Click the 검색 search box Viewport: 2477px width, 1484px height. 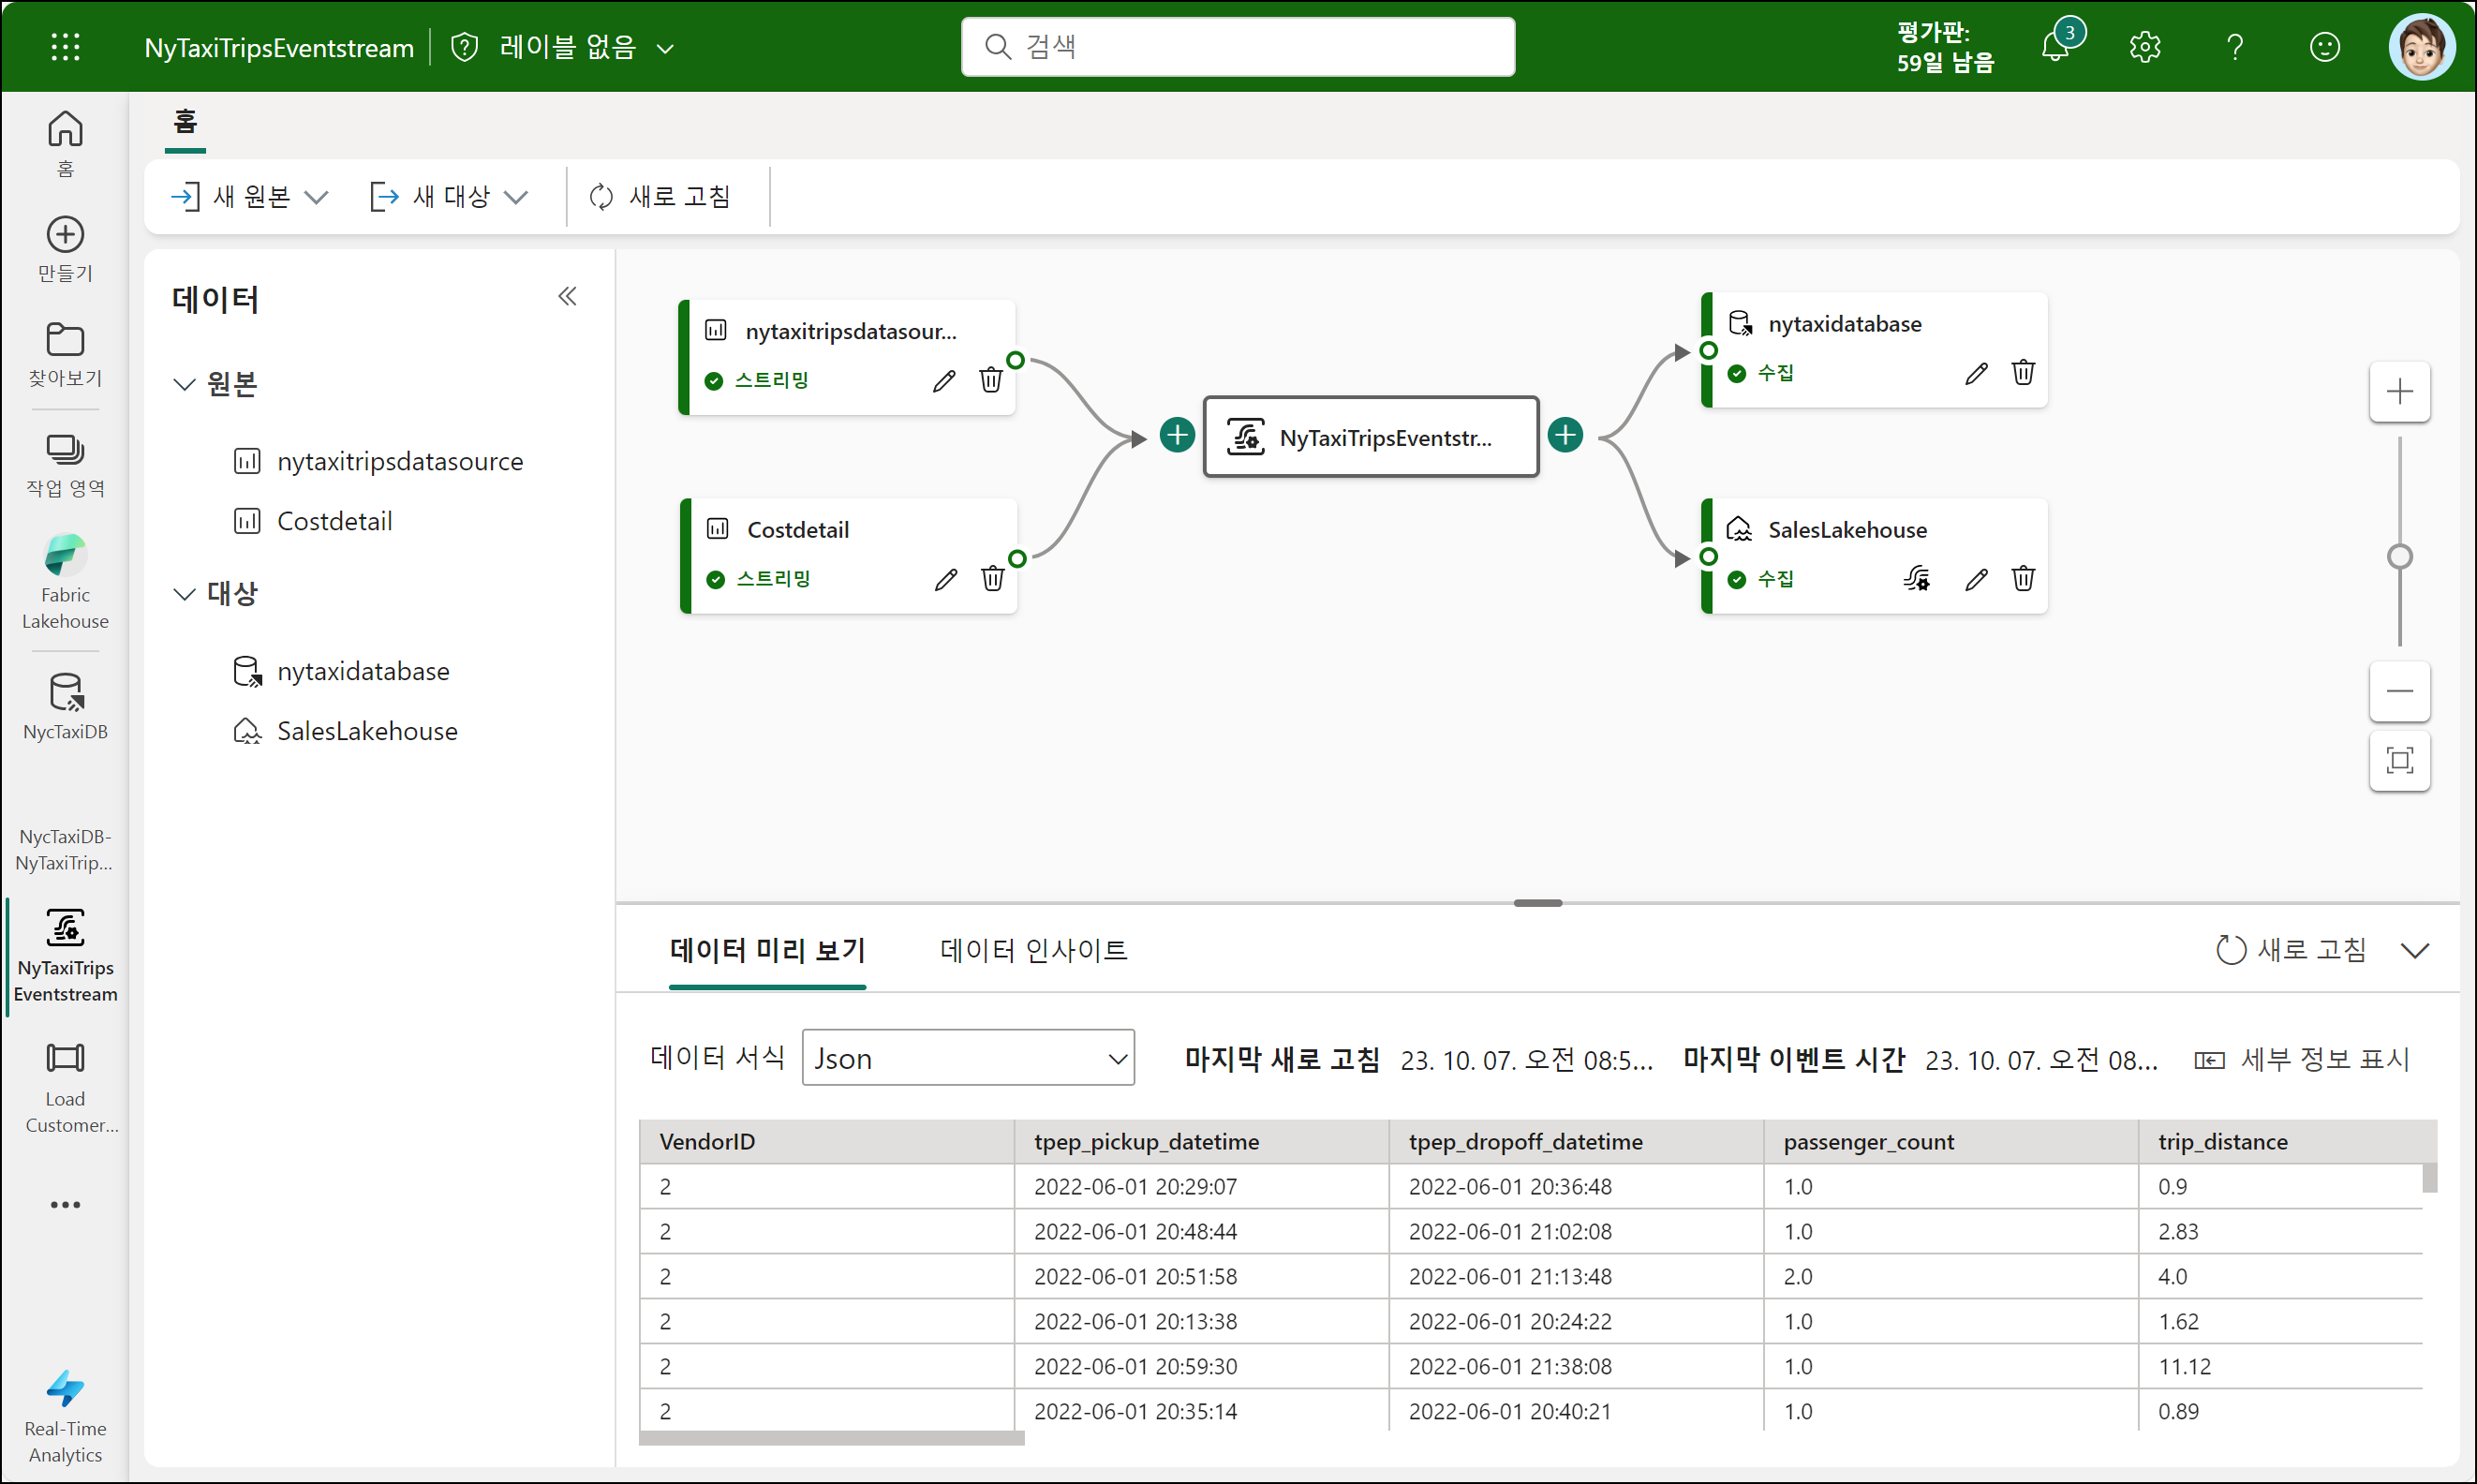[x=1237, y=46]
